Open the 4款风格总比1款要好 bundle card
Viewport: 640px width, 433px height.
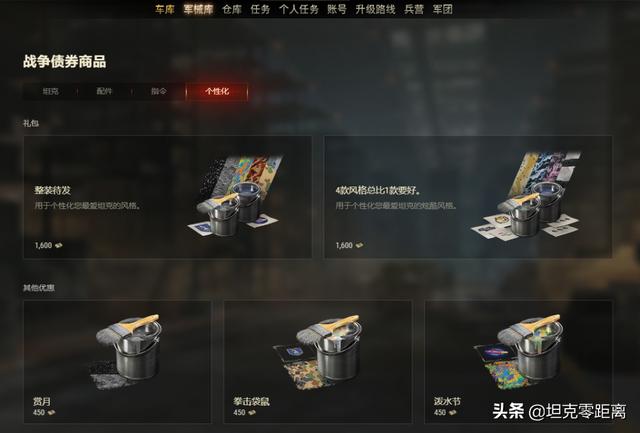coord(468,197)
